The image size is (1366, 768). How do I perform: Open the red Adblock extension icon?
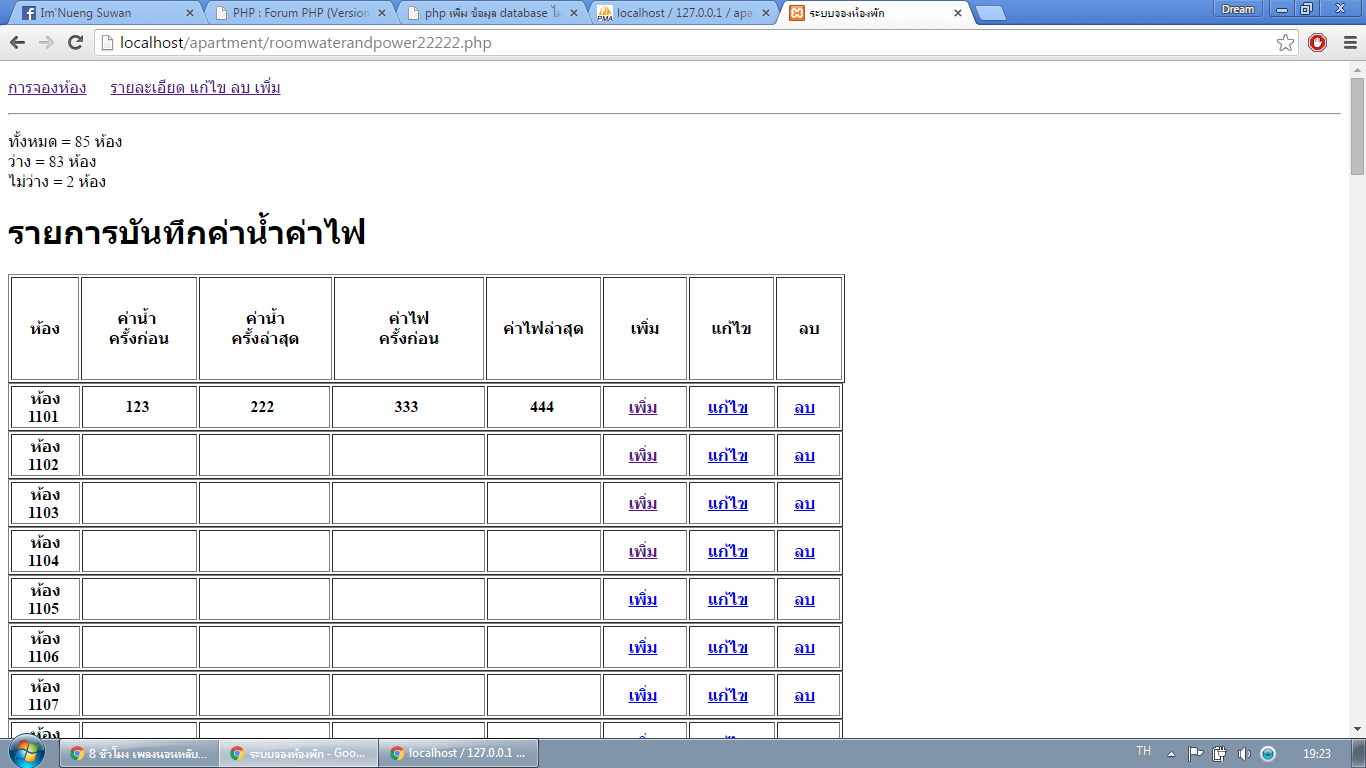(x=1317, y=42)
